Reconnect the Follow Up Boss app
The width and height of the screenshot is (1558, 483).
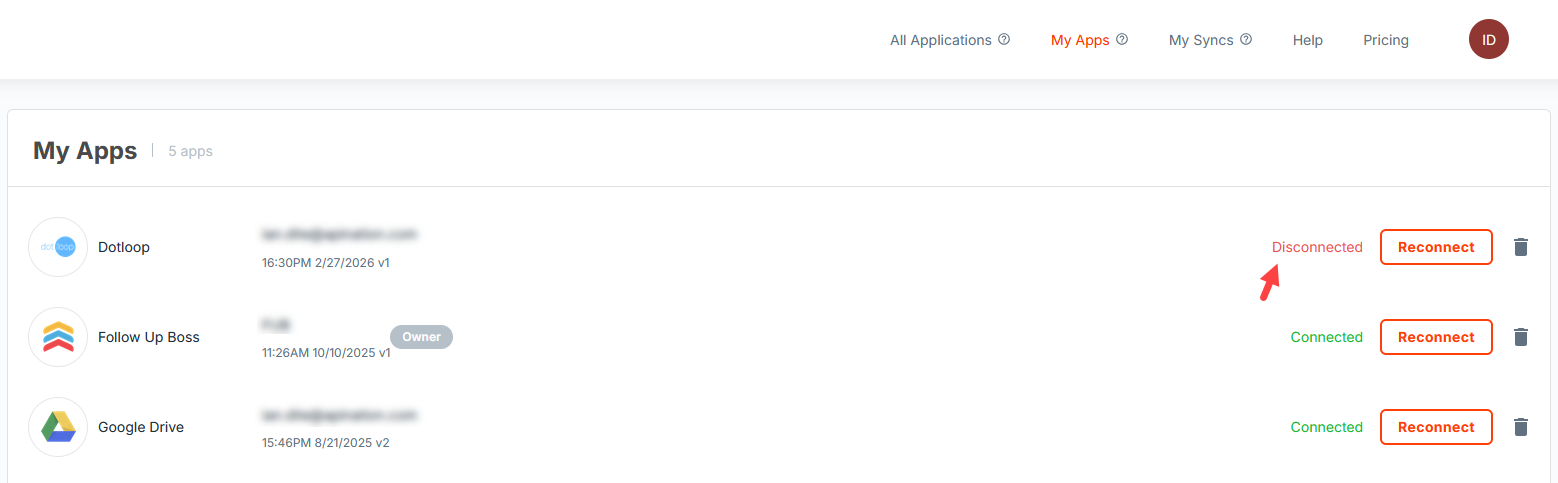pos(1436,337)
